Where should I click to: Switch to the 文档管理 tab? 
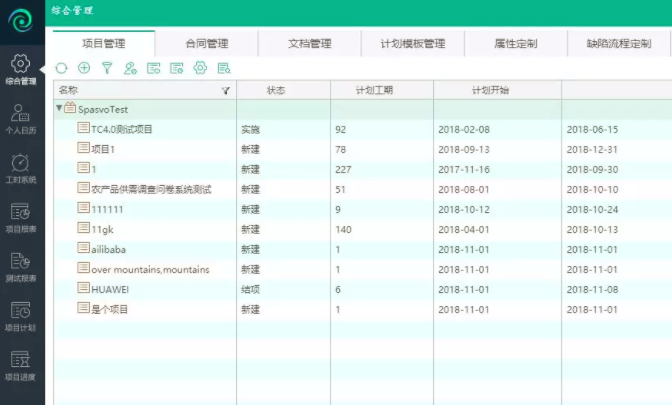[x=309, y=44]
